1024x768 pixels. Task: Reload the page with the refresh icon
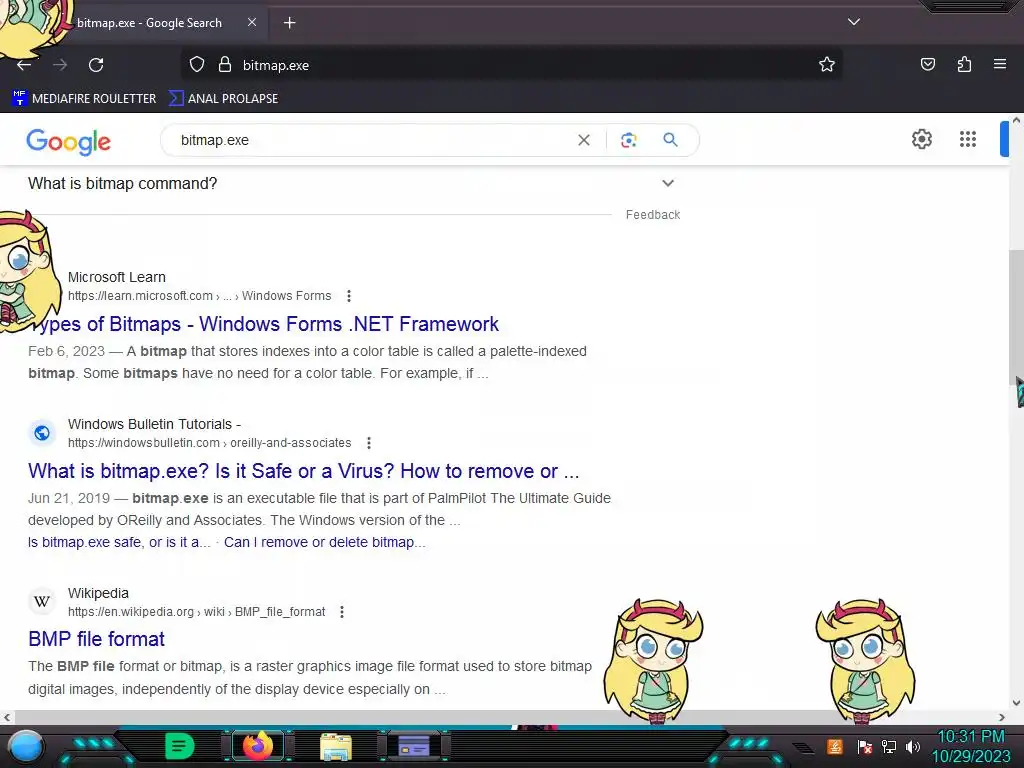click(96, 65)
